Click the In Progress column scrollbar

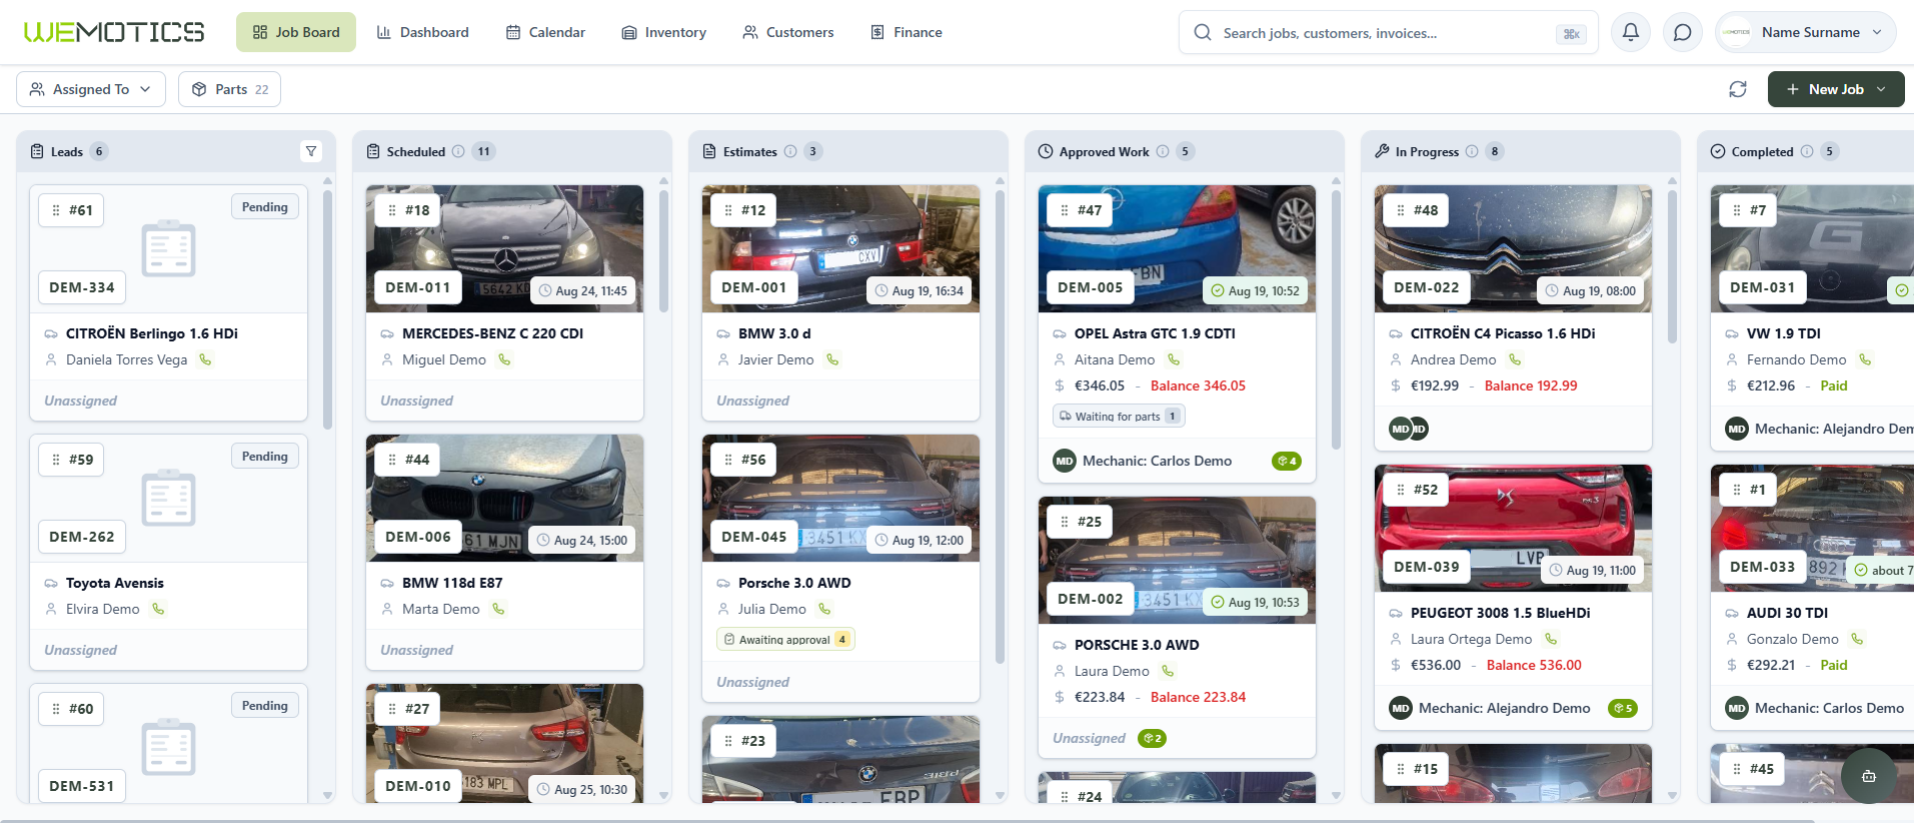coord(1671,265)
